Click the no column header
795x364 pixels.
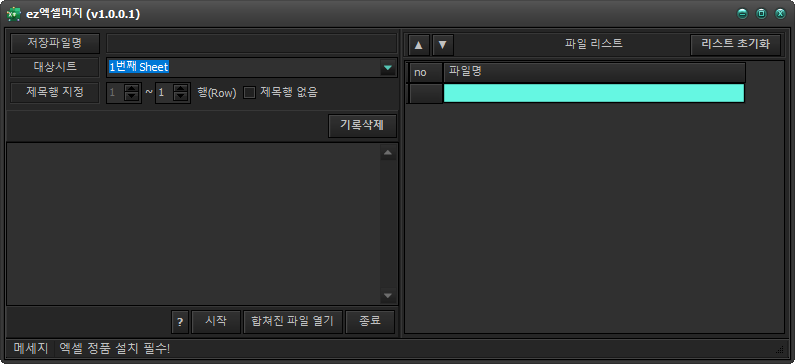point(426,72)
